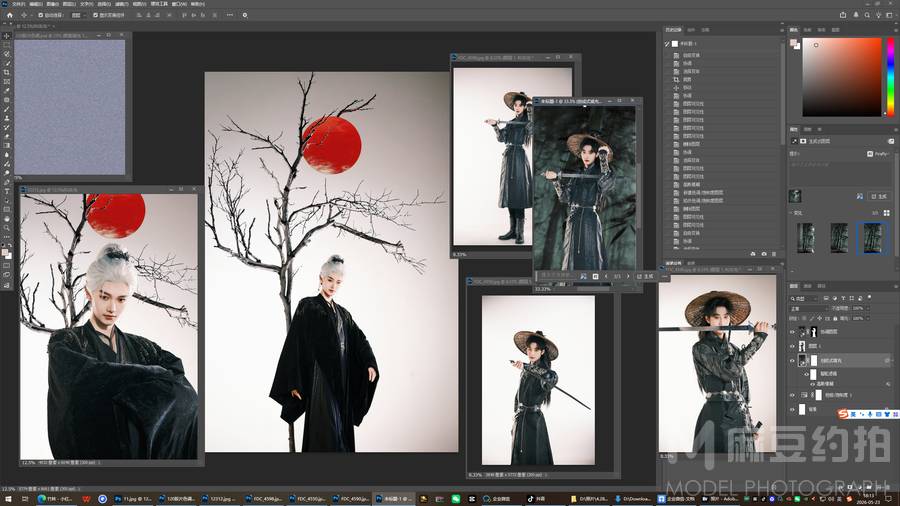Hide the selected generative fill layer
900x506 pixels.
(x=792, y=360)
